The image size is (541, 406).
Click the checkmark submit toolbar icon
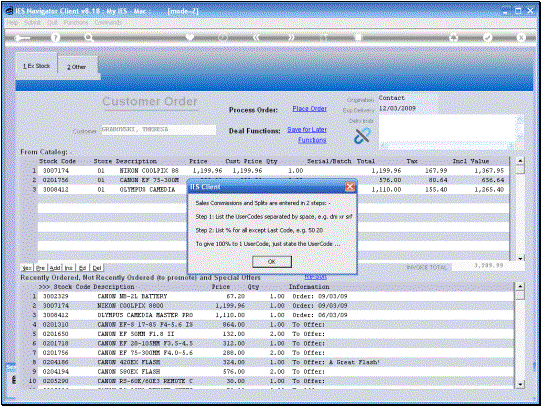pyautogui.click(x=487, y=37)
